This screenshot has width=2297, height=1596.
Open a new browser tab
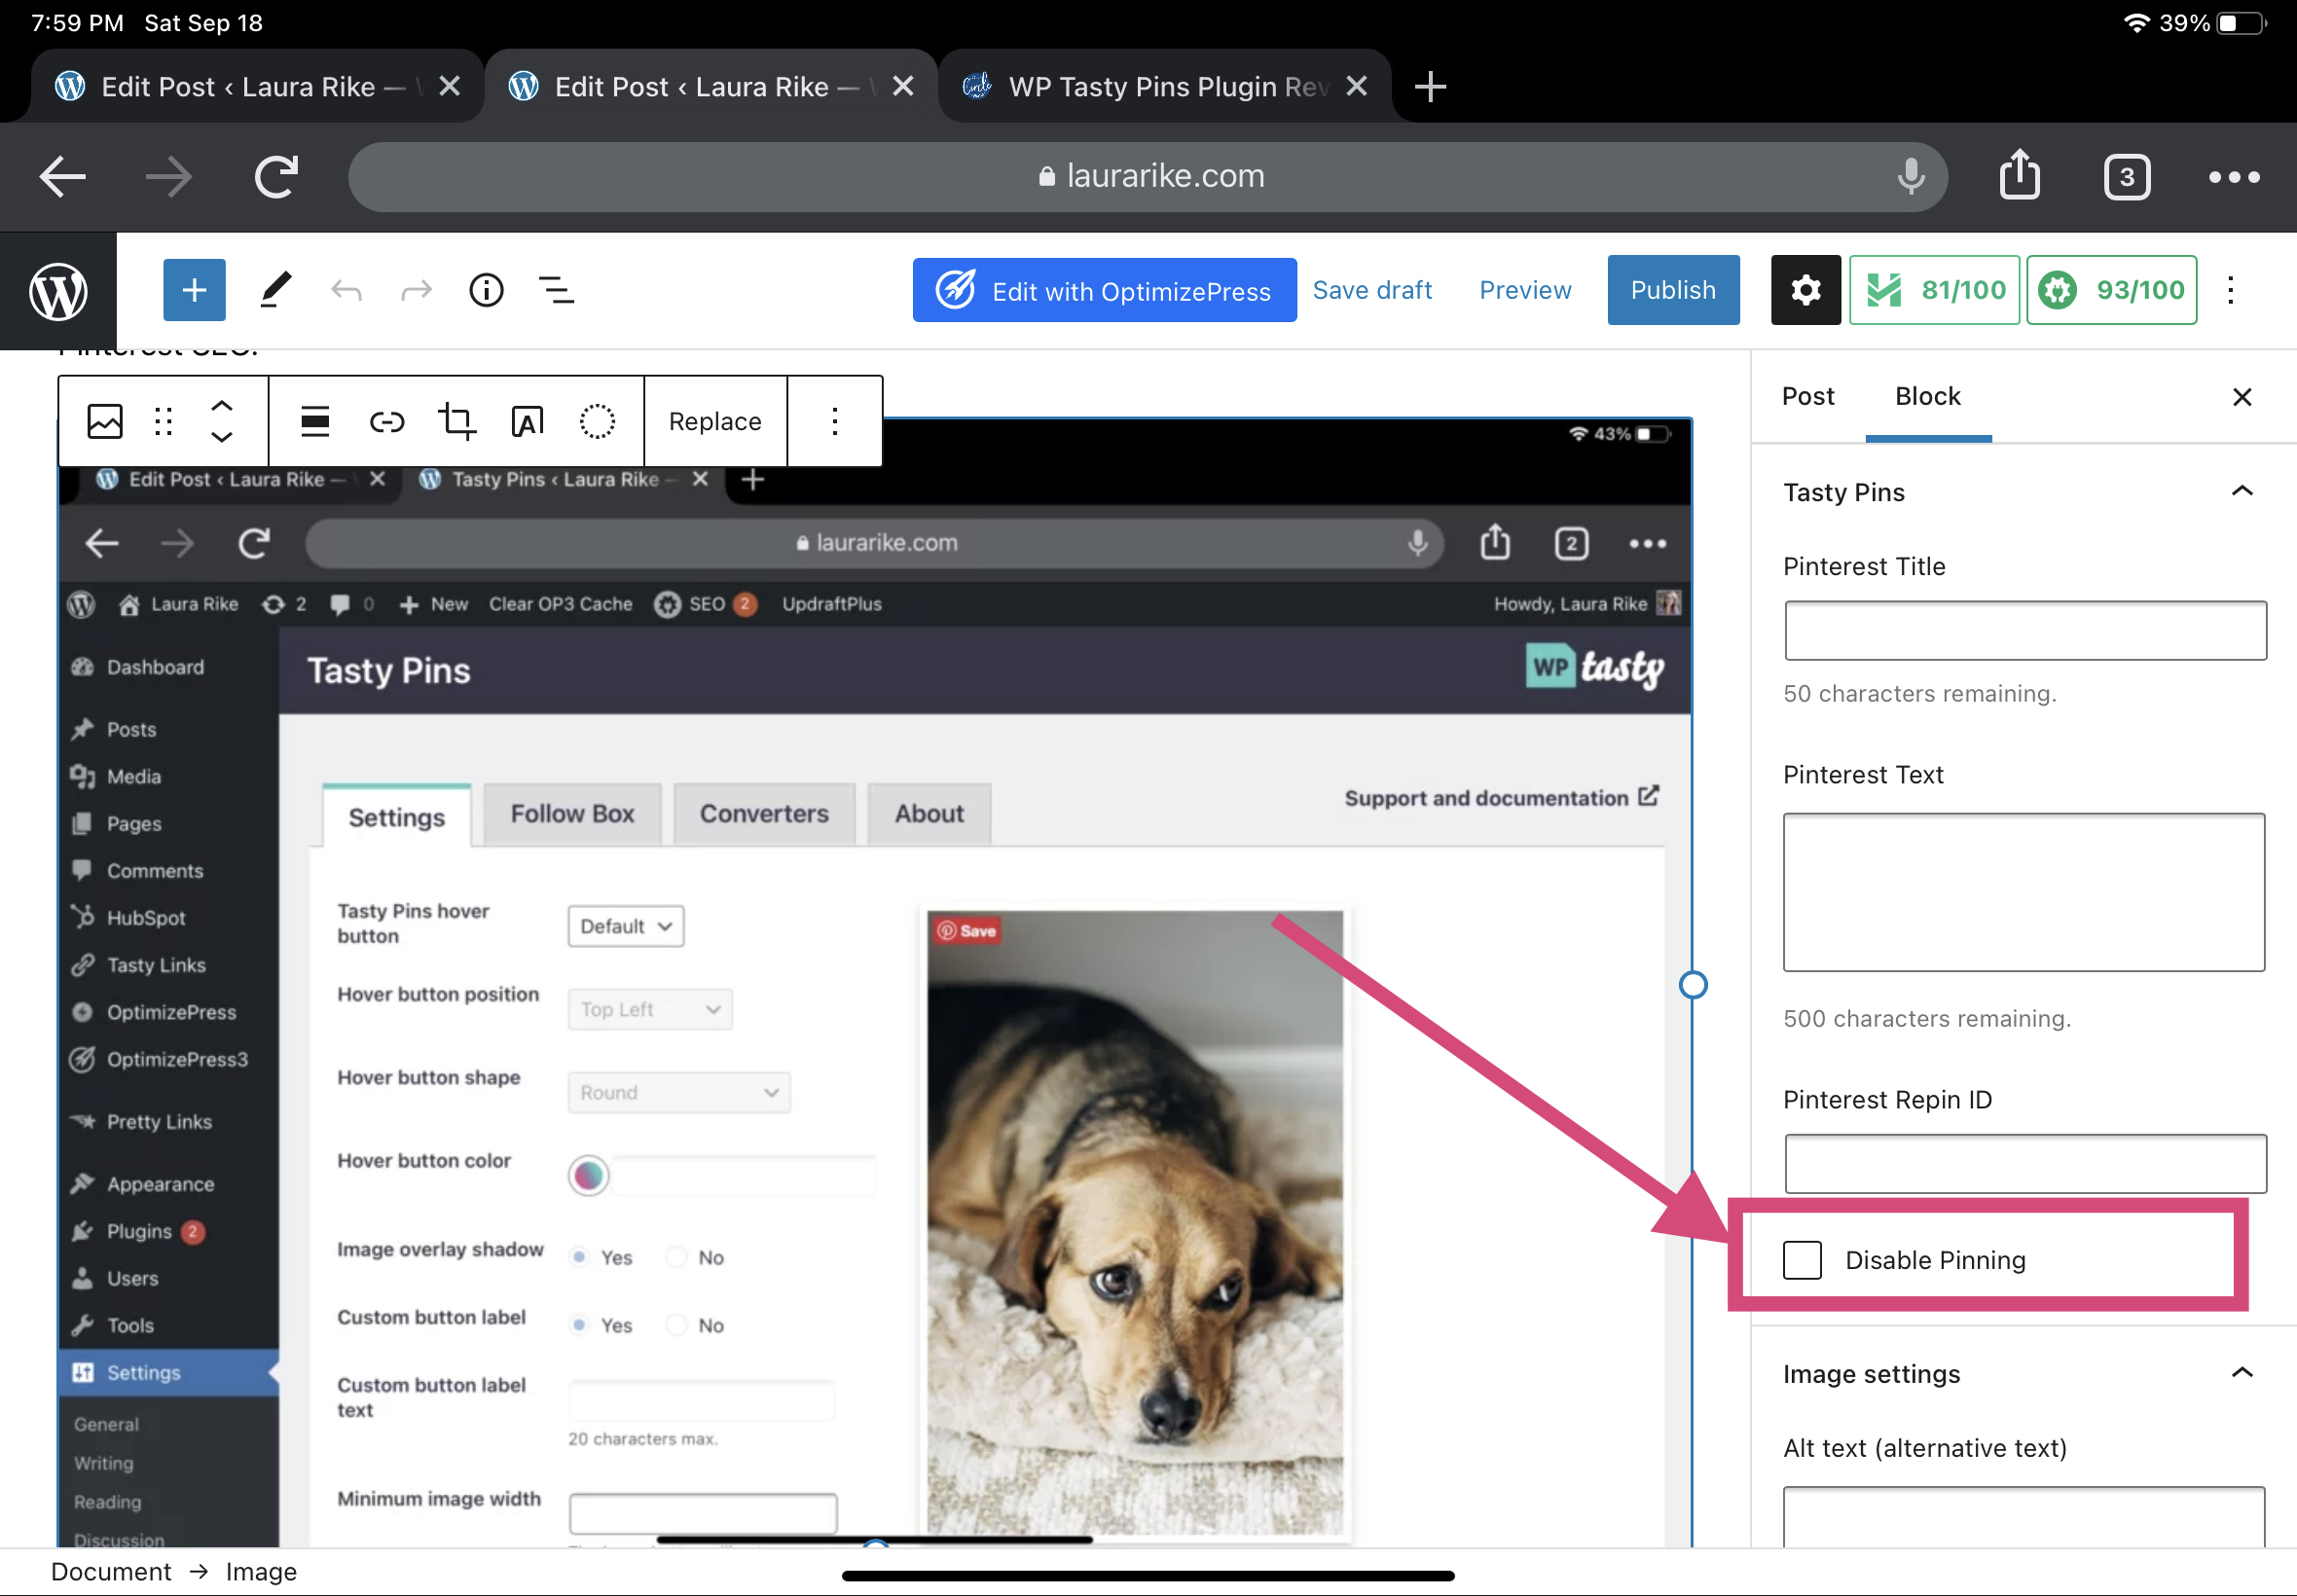1430,86
